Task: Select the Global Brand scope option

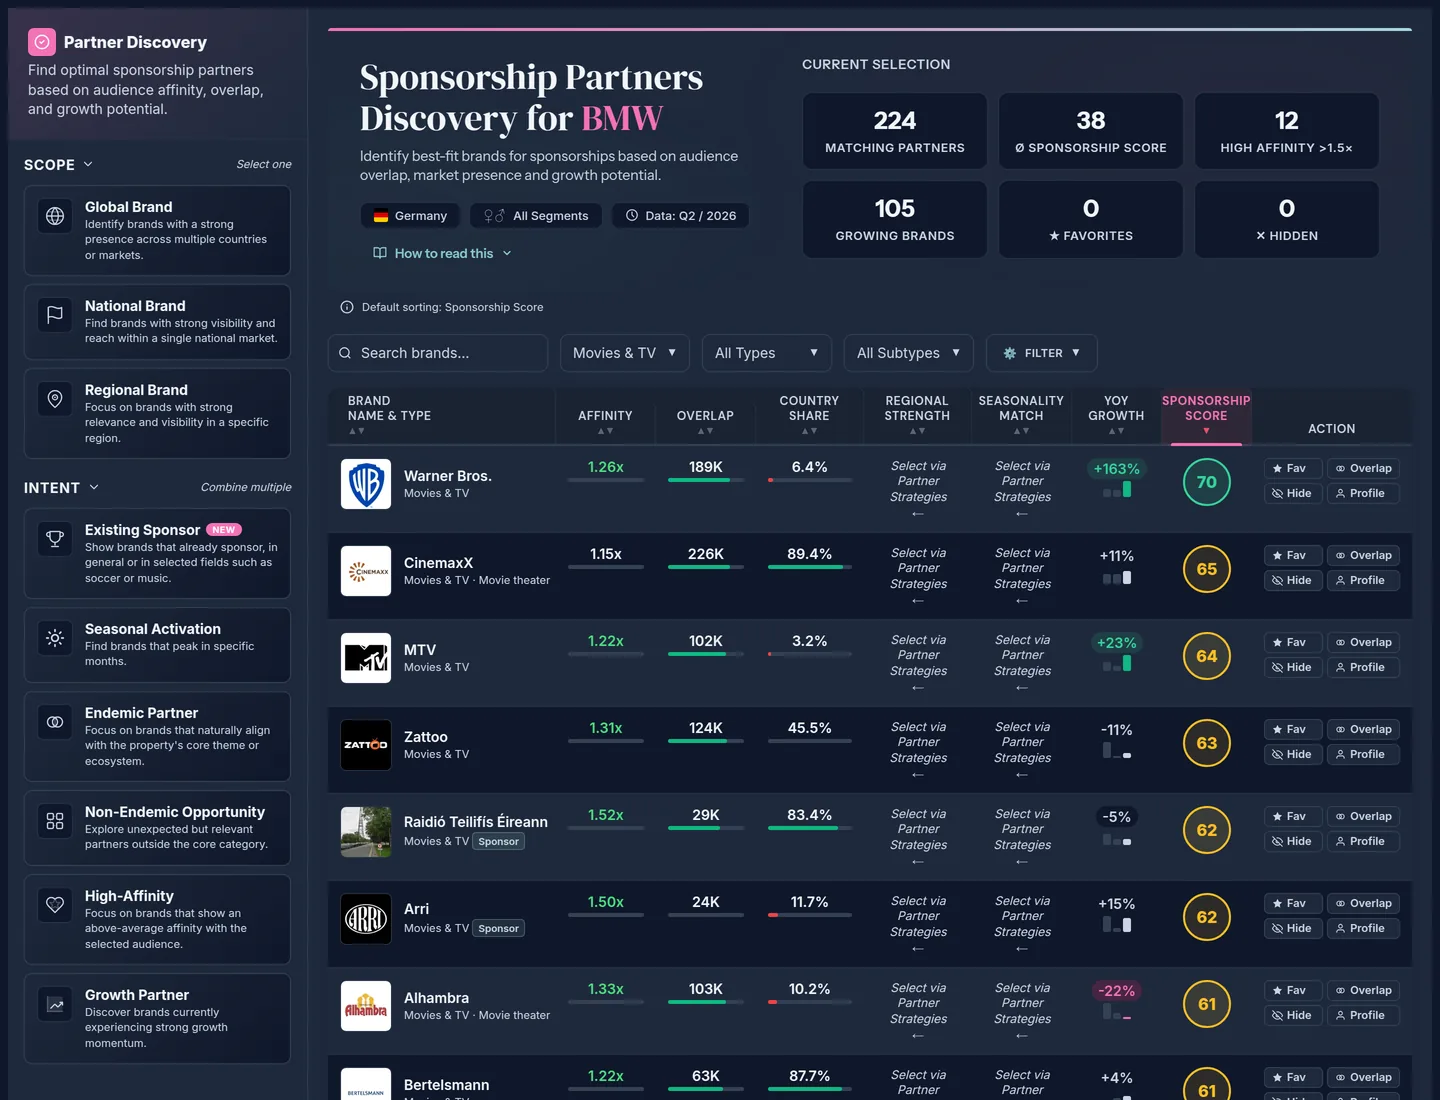Action: point(157,230)
